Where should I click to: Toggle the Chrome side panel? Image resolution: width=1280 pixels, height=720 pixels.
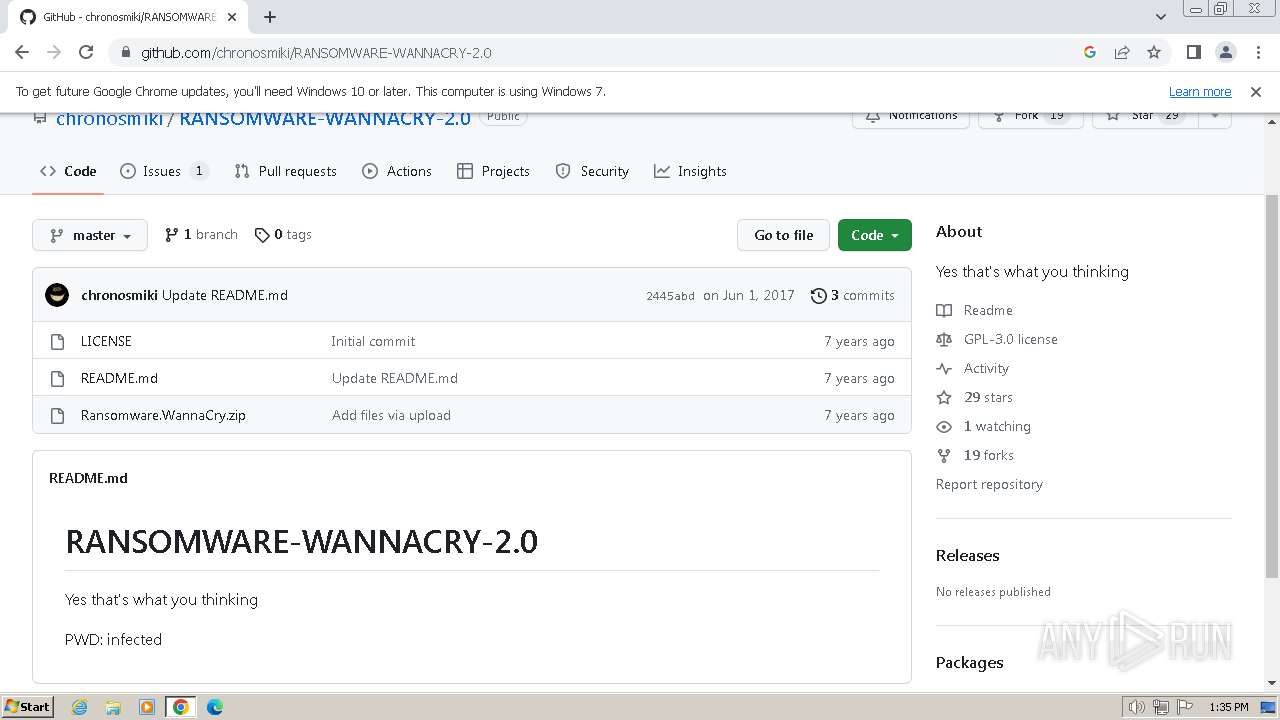[x=1193, y=52]
